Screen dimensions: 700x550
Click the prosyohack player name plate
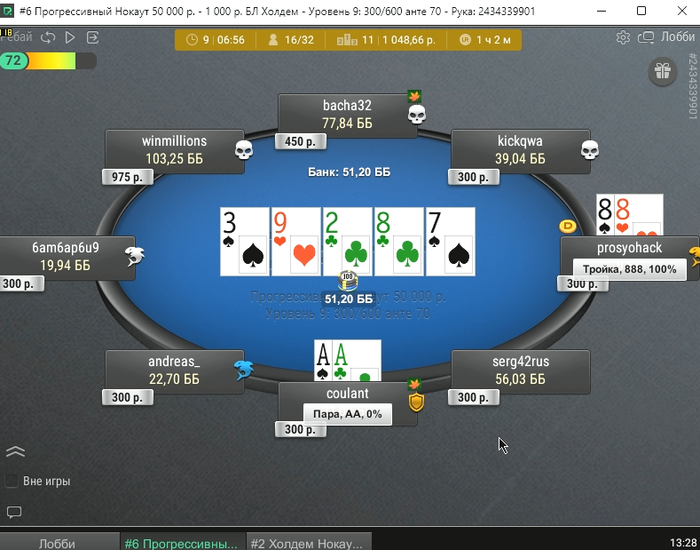tap(629, 258)
